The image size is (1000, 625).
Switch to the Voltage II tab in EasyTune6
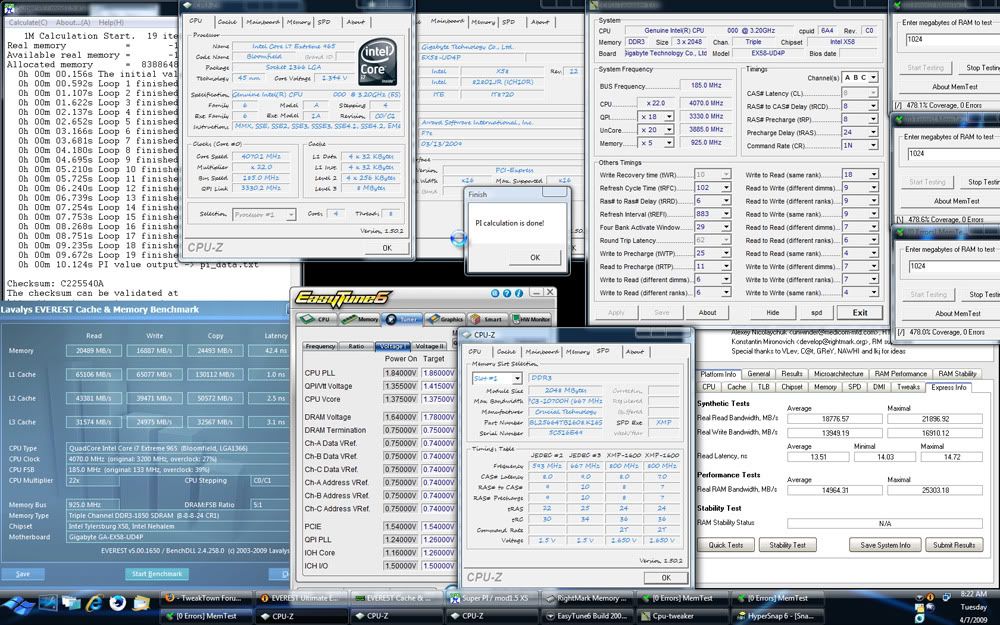point(430,346)
